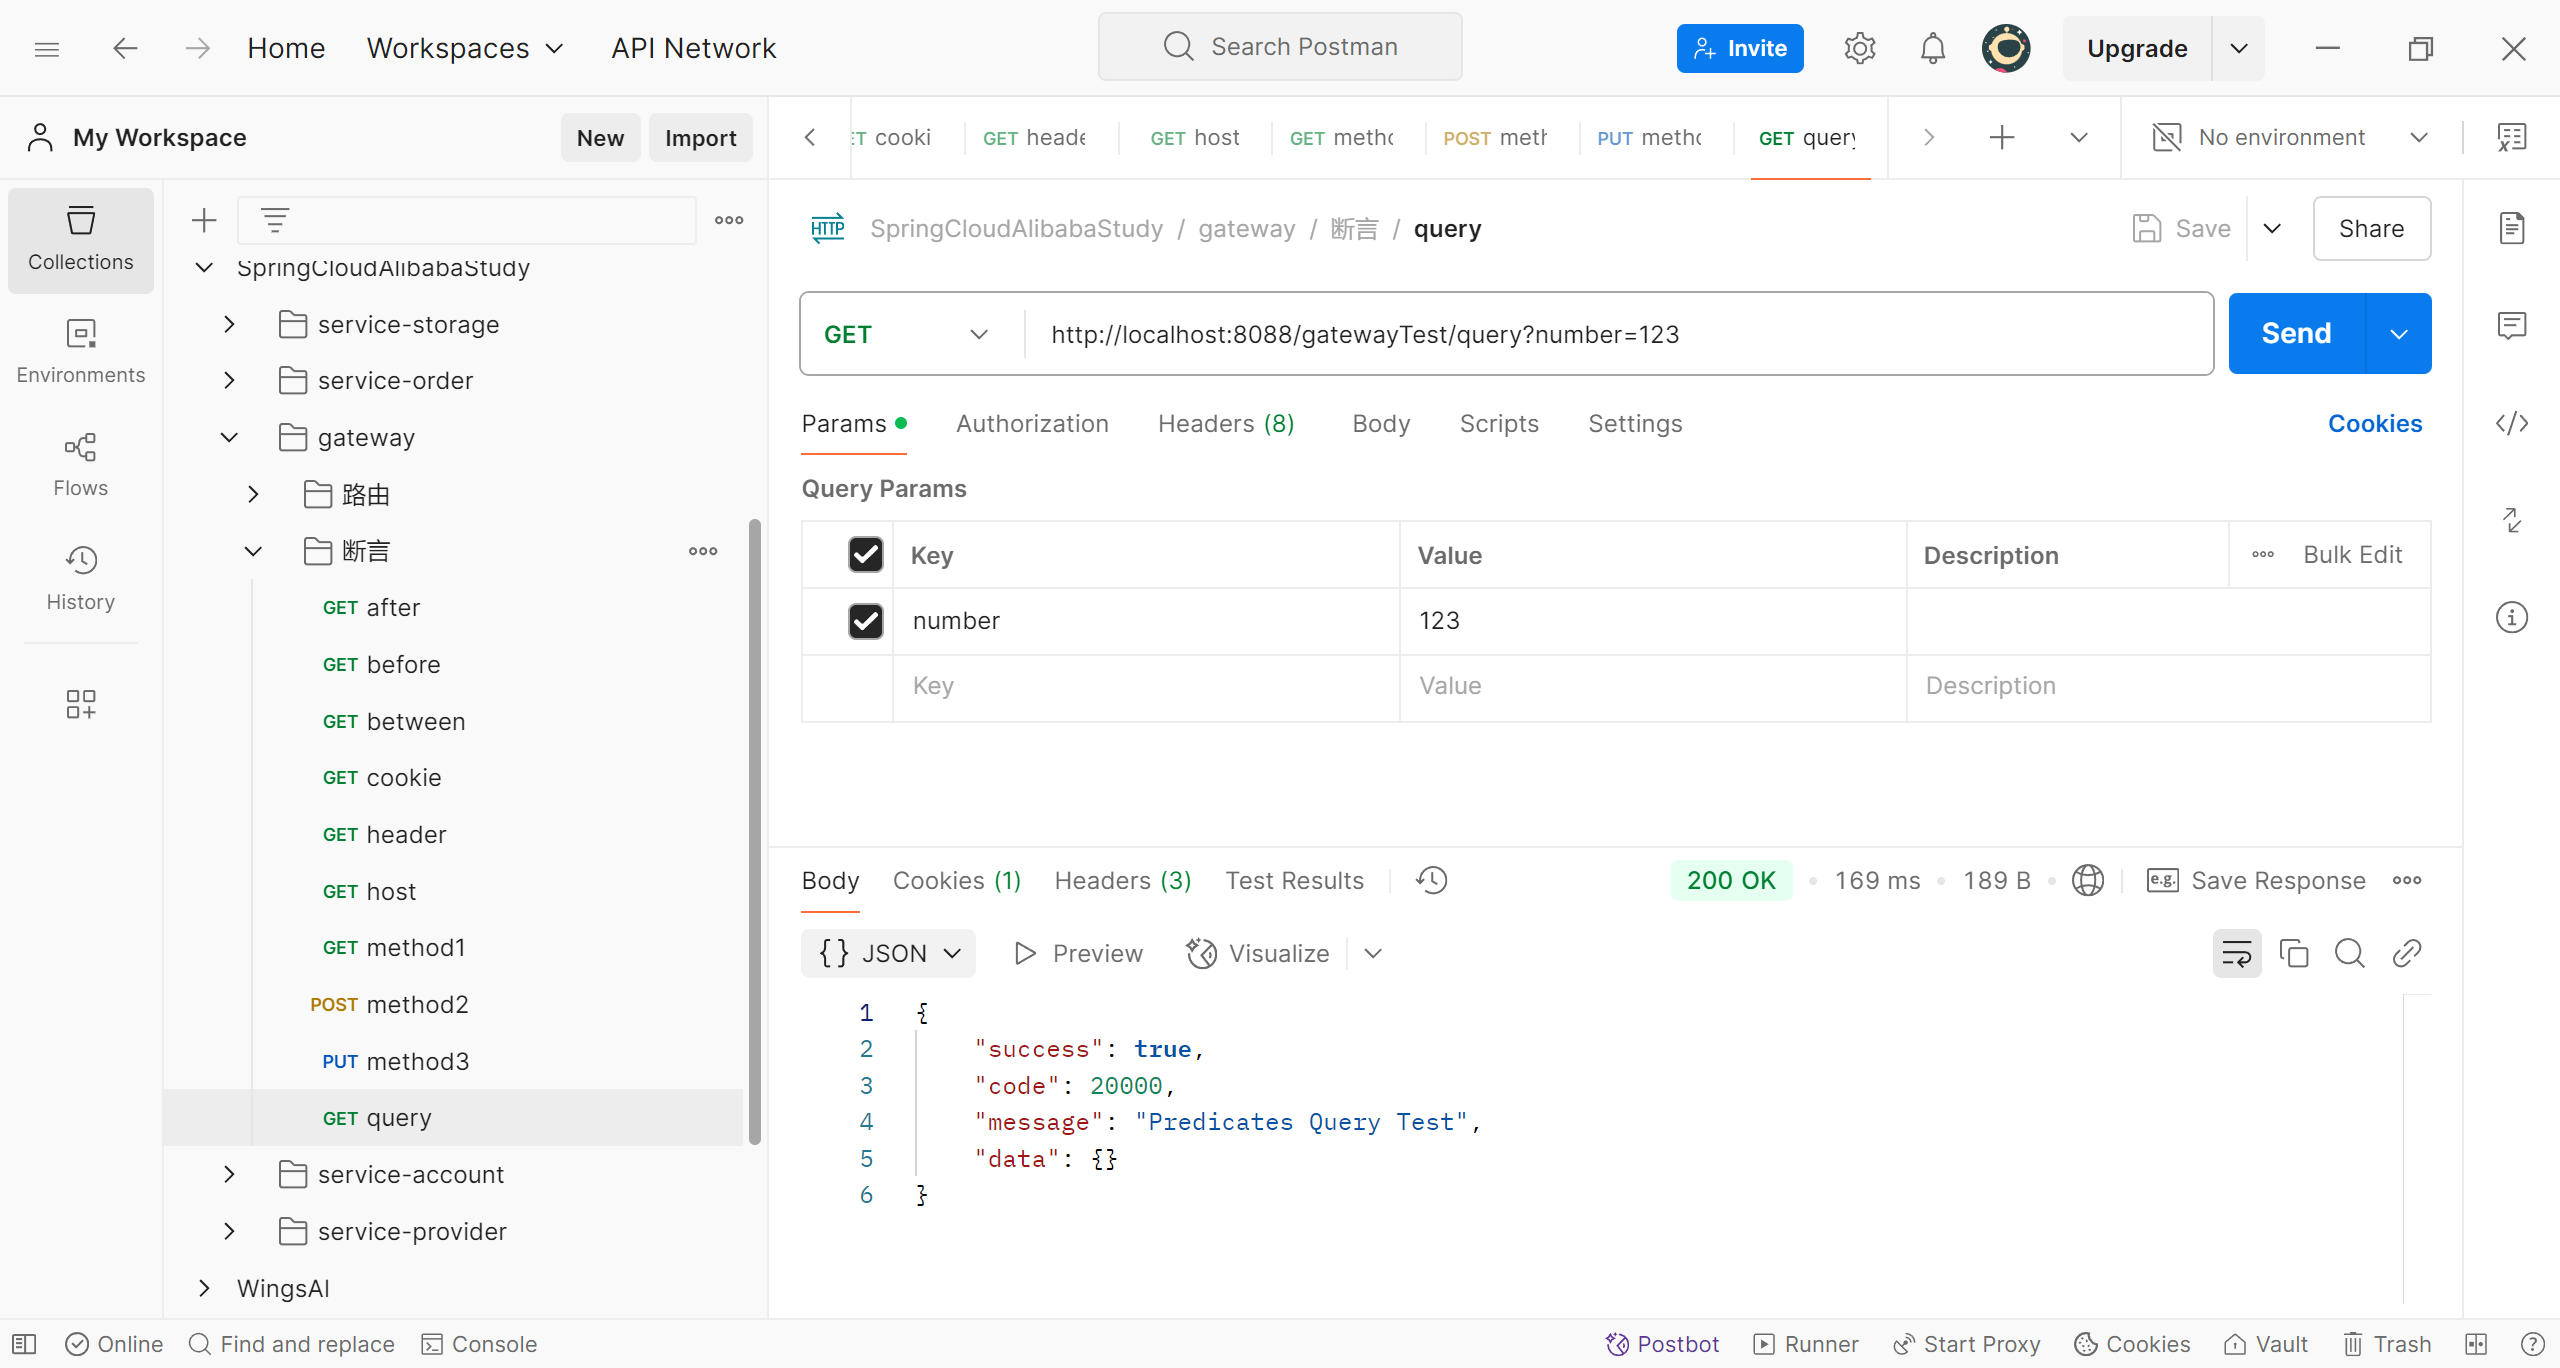Screen dimensions: 2560x1368
Task: Click the New button
Action: pyautogui.click(x=600, y=138)
